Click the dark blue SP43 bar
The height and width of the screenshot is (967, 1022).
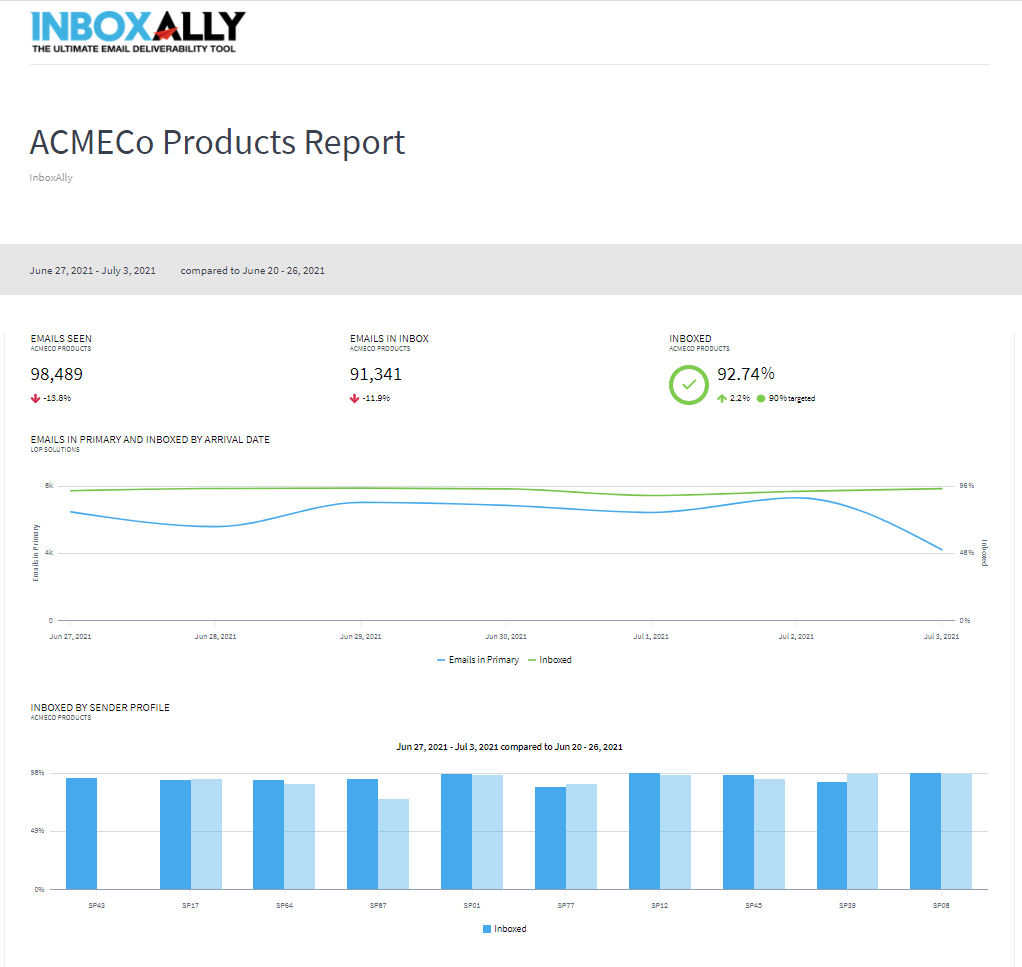pos(81,833)
